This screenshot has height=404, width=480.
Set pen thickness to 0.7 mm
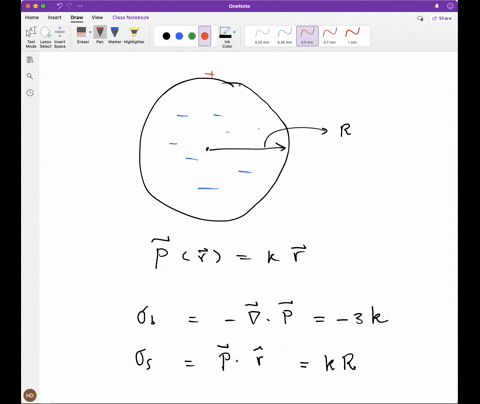click(330, 36)
